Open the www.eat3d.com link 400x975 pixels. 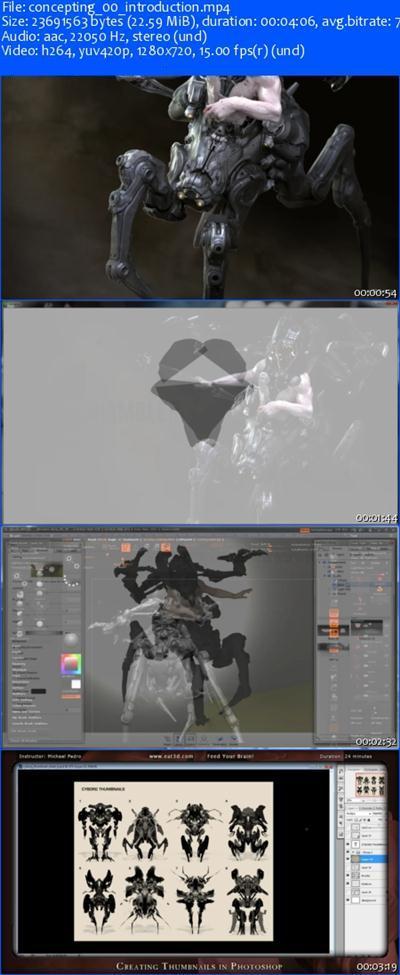coord(169,757)
